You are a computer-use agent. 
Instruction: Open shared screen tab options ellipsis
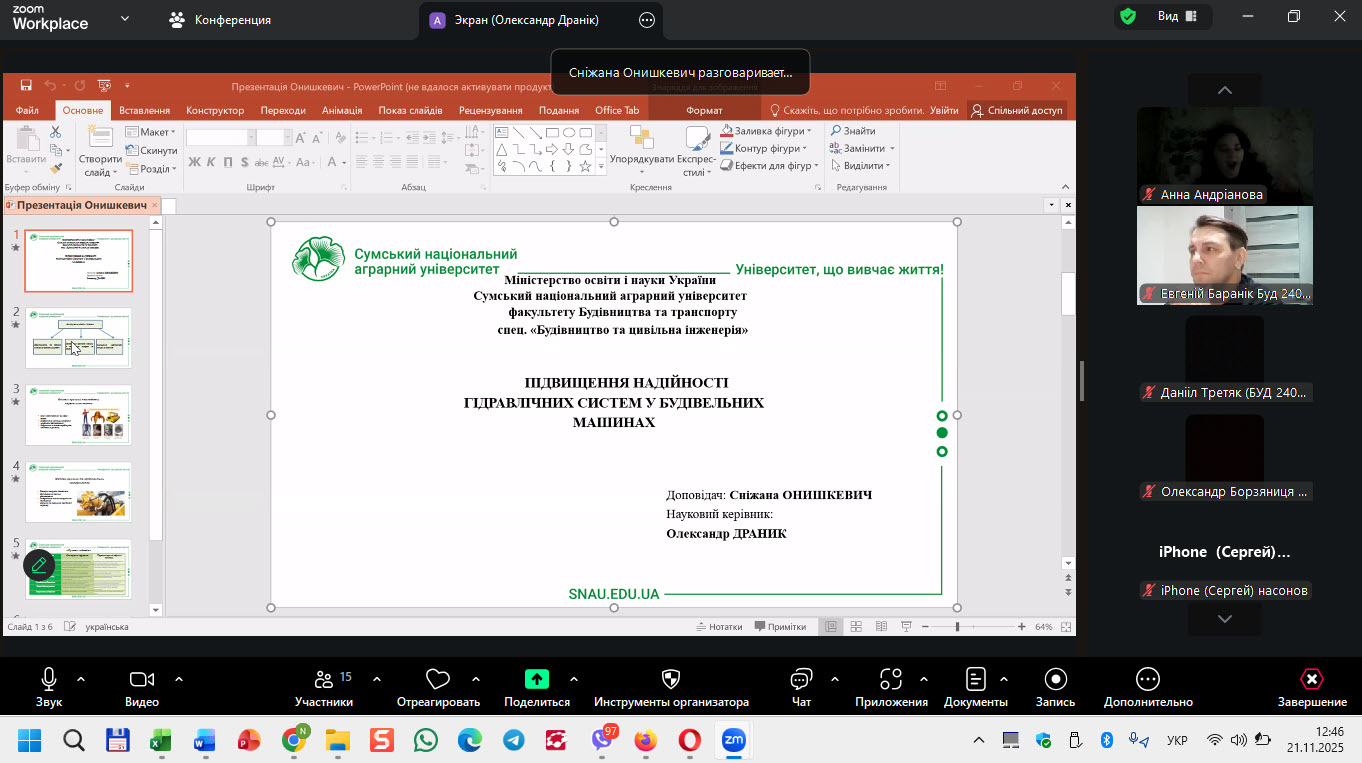pyautogui.click(x=646, y=20)
